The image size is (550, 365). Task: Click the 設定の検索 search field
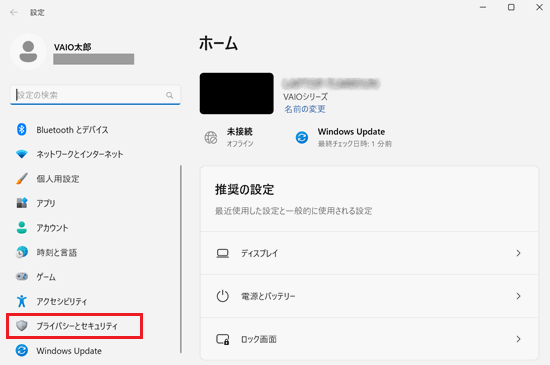point(95,95)
